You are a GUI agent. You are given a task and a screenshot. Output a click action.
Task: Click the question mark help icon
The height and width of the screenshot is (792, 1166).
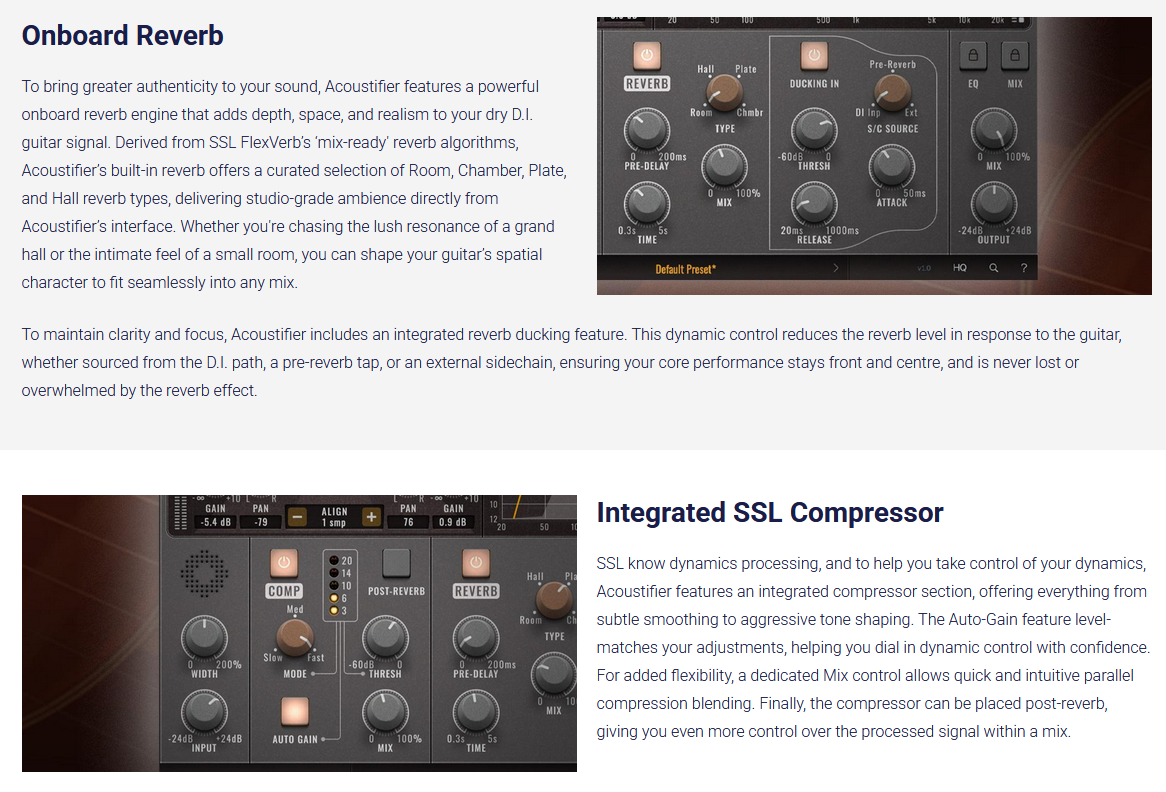[1024, 268]
